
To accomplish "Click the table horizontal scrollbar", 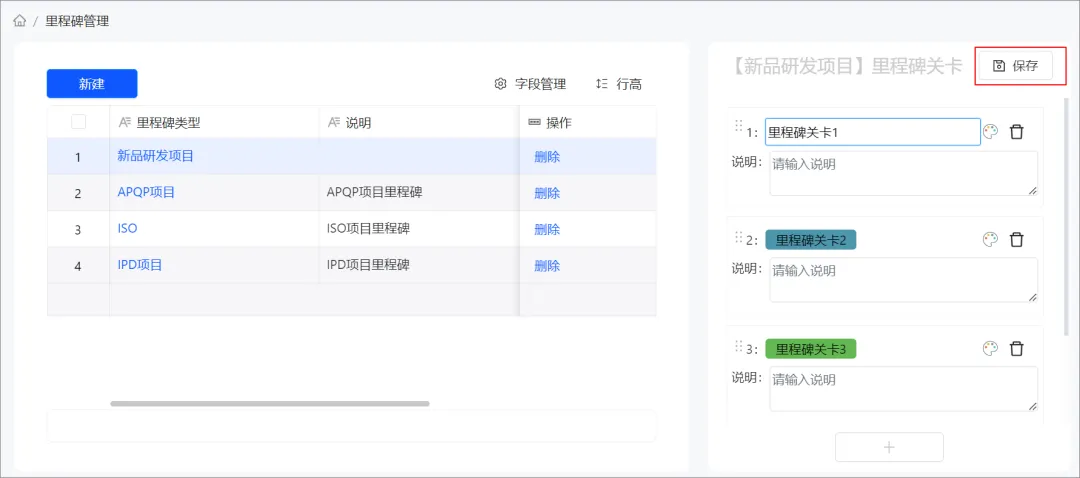I will pos(270,404).
